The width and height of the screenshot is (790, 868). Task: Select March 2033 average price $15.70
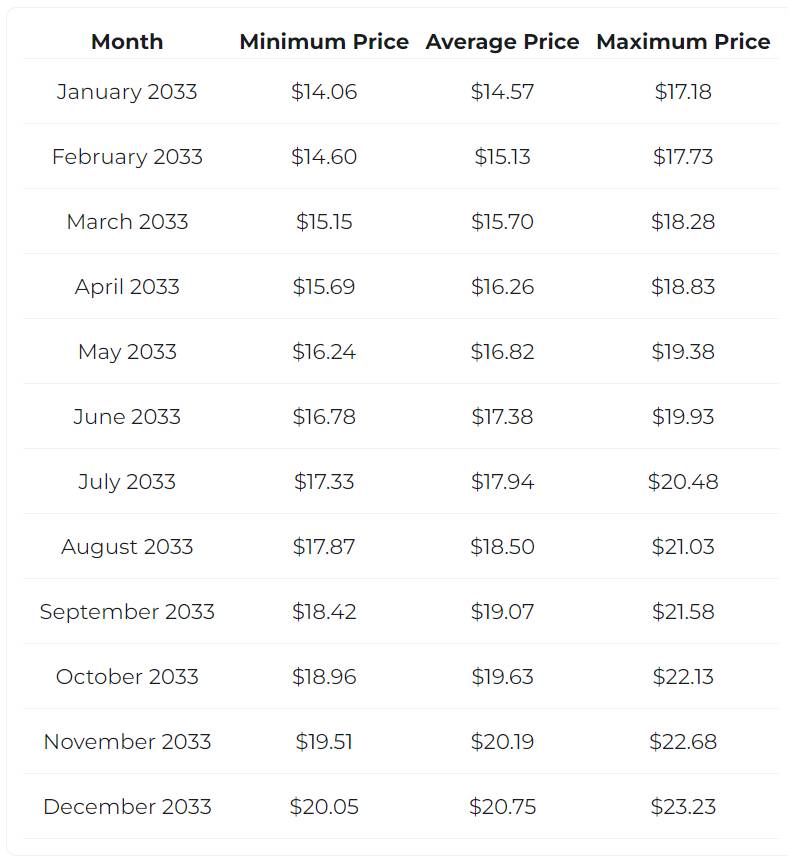[502, 222]
